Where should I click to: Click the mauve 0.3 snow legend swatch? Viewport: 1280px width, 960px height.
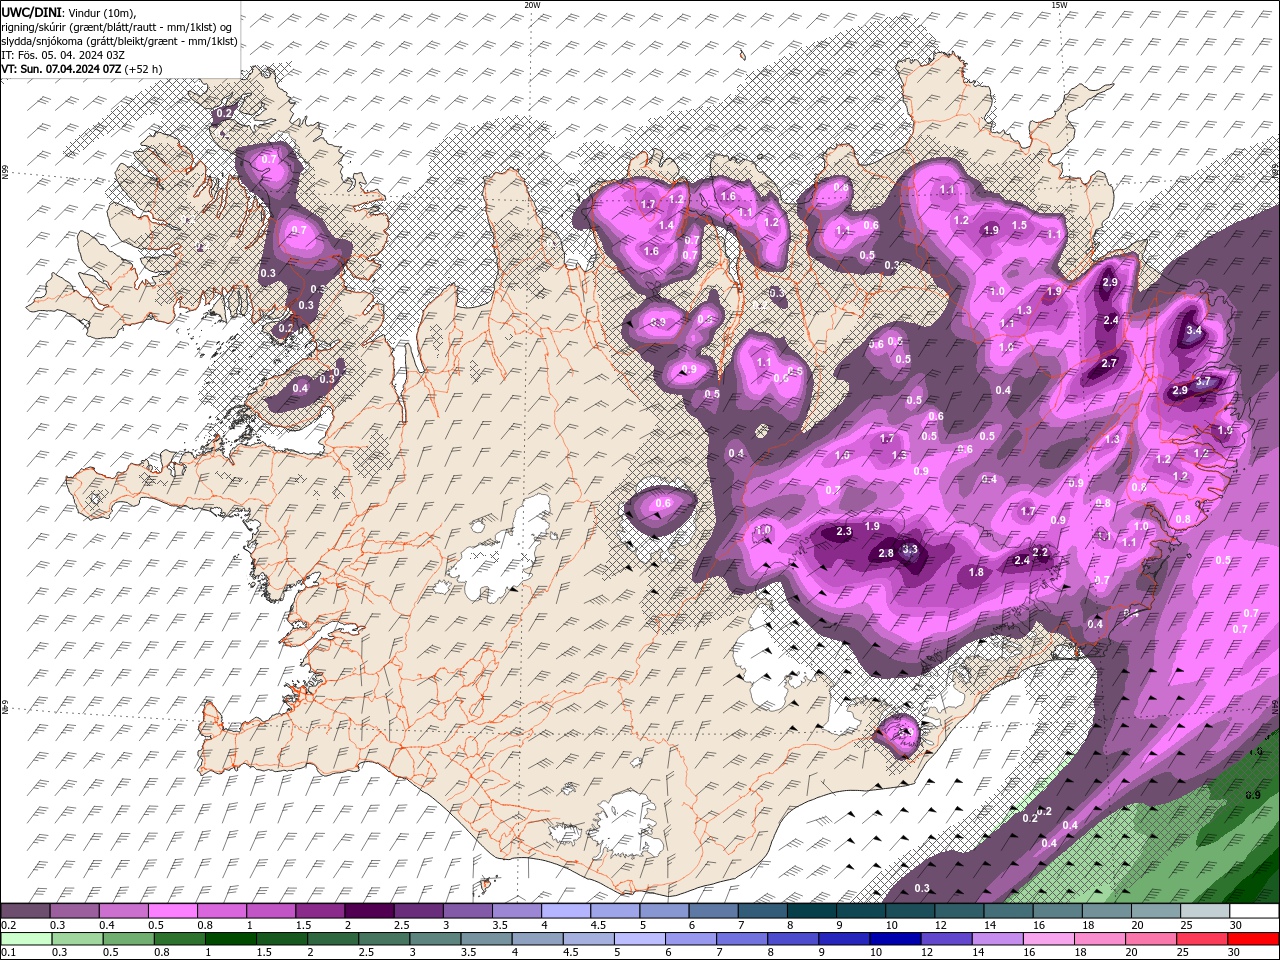pos(74,911)
